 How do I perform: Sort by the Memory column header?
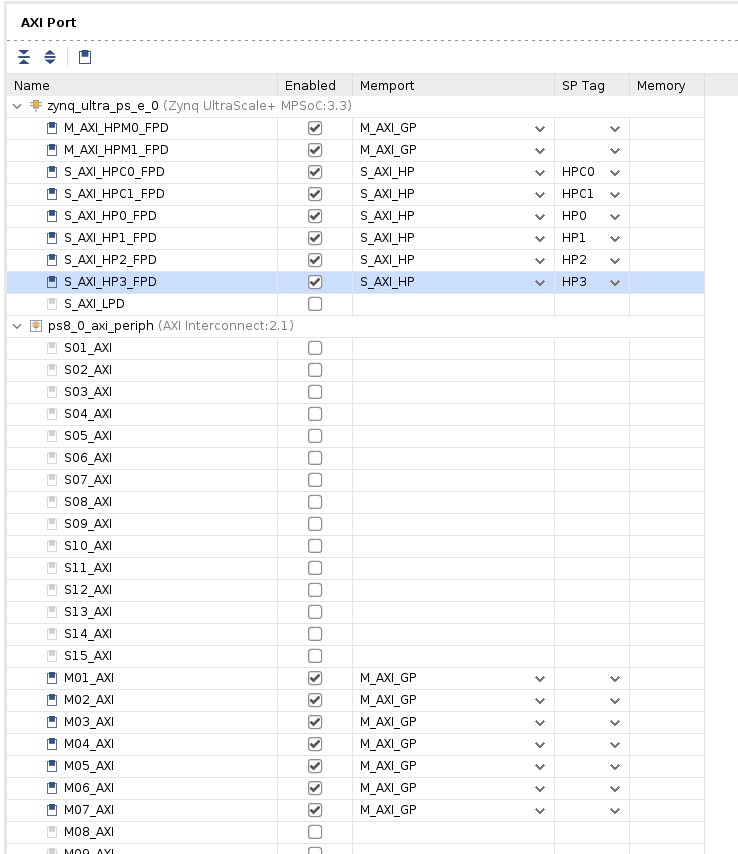(667, 86)
